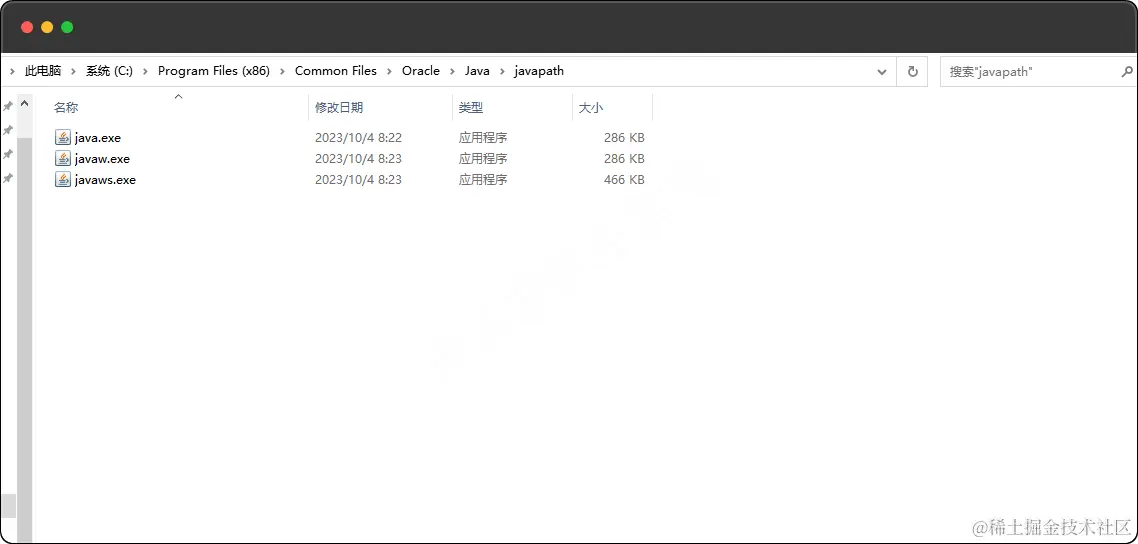Click 应用程序 type of javaws.exe
This screenshot has height=544, width=1138.
[x=483, y=180]
